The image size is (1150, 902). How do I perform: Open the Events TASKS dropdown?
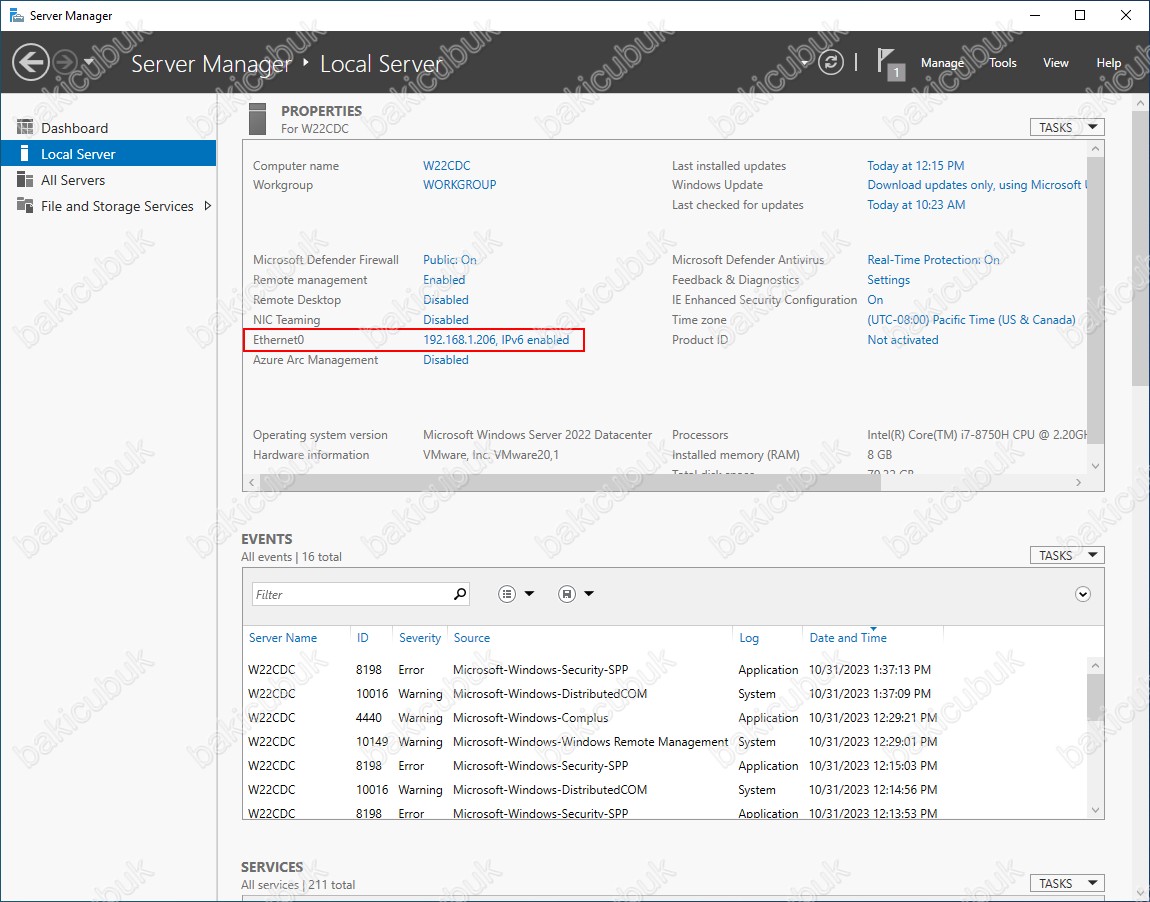[1067, 555]
